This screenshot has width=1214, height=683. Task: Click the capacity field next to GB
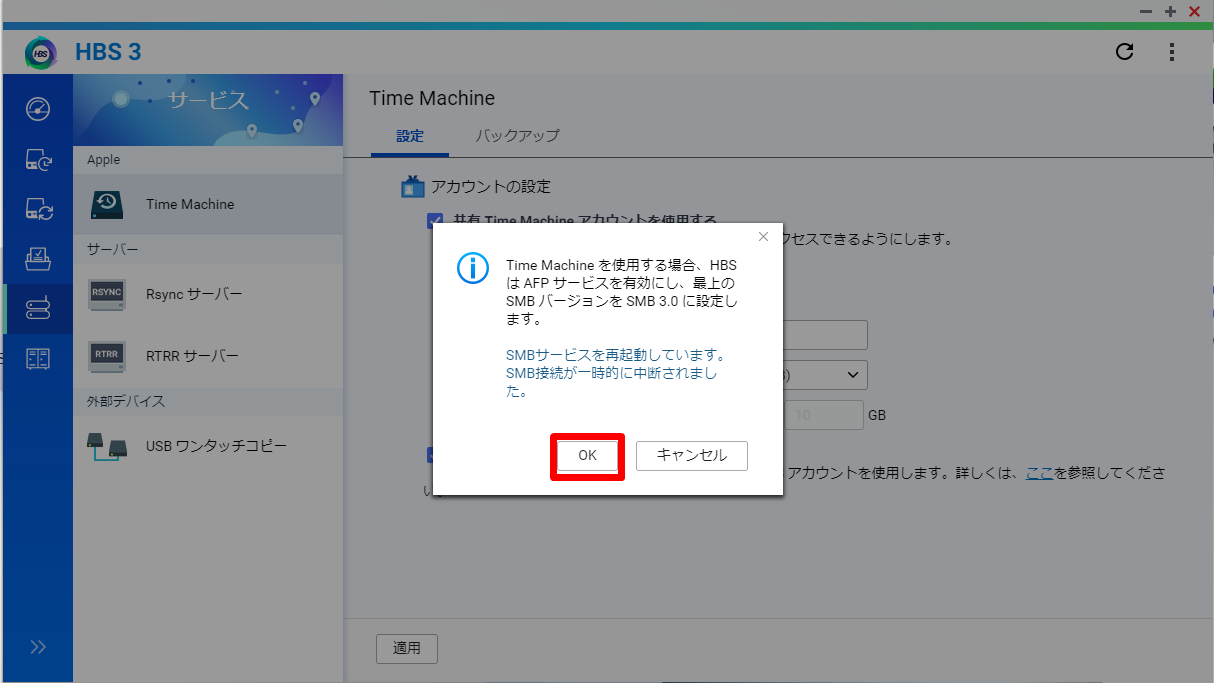tap(823, 415)
